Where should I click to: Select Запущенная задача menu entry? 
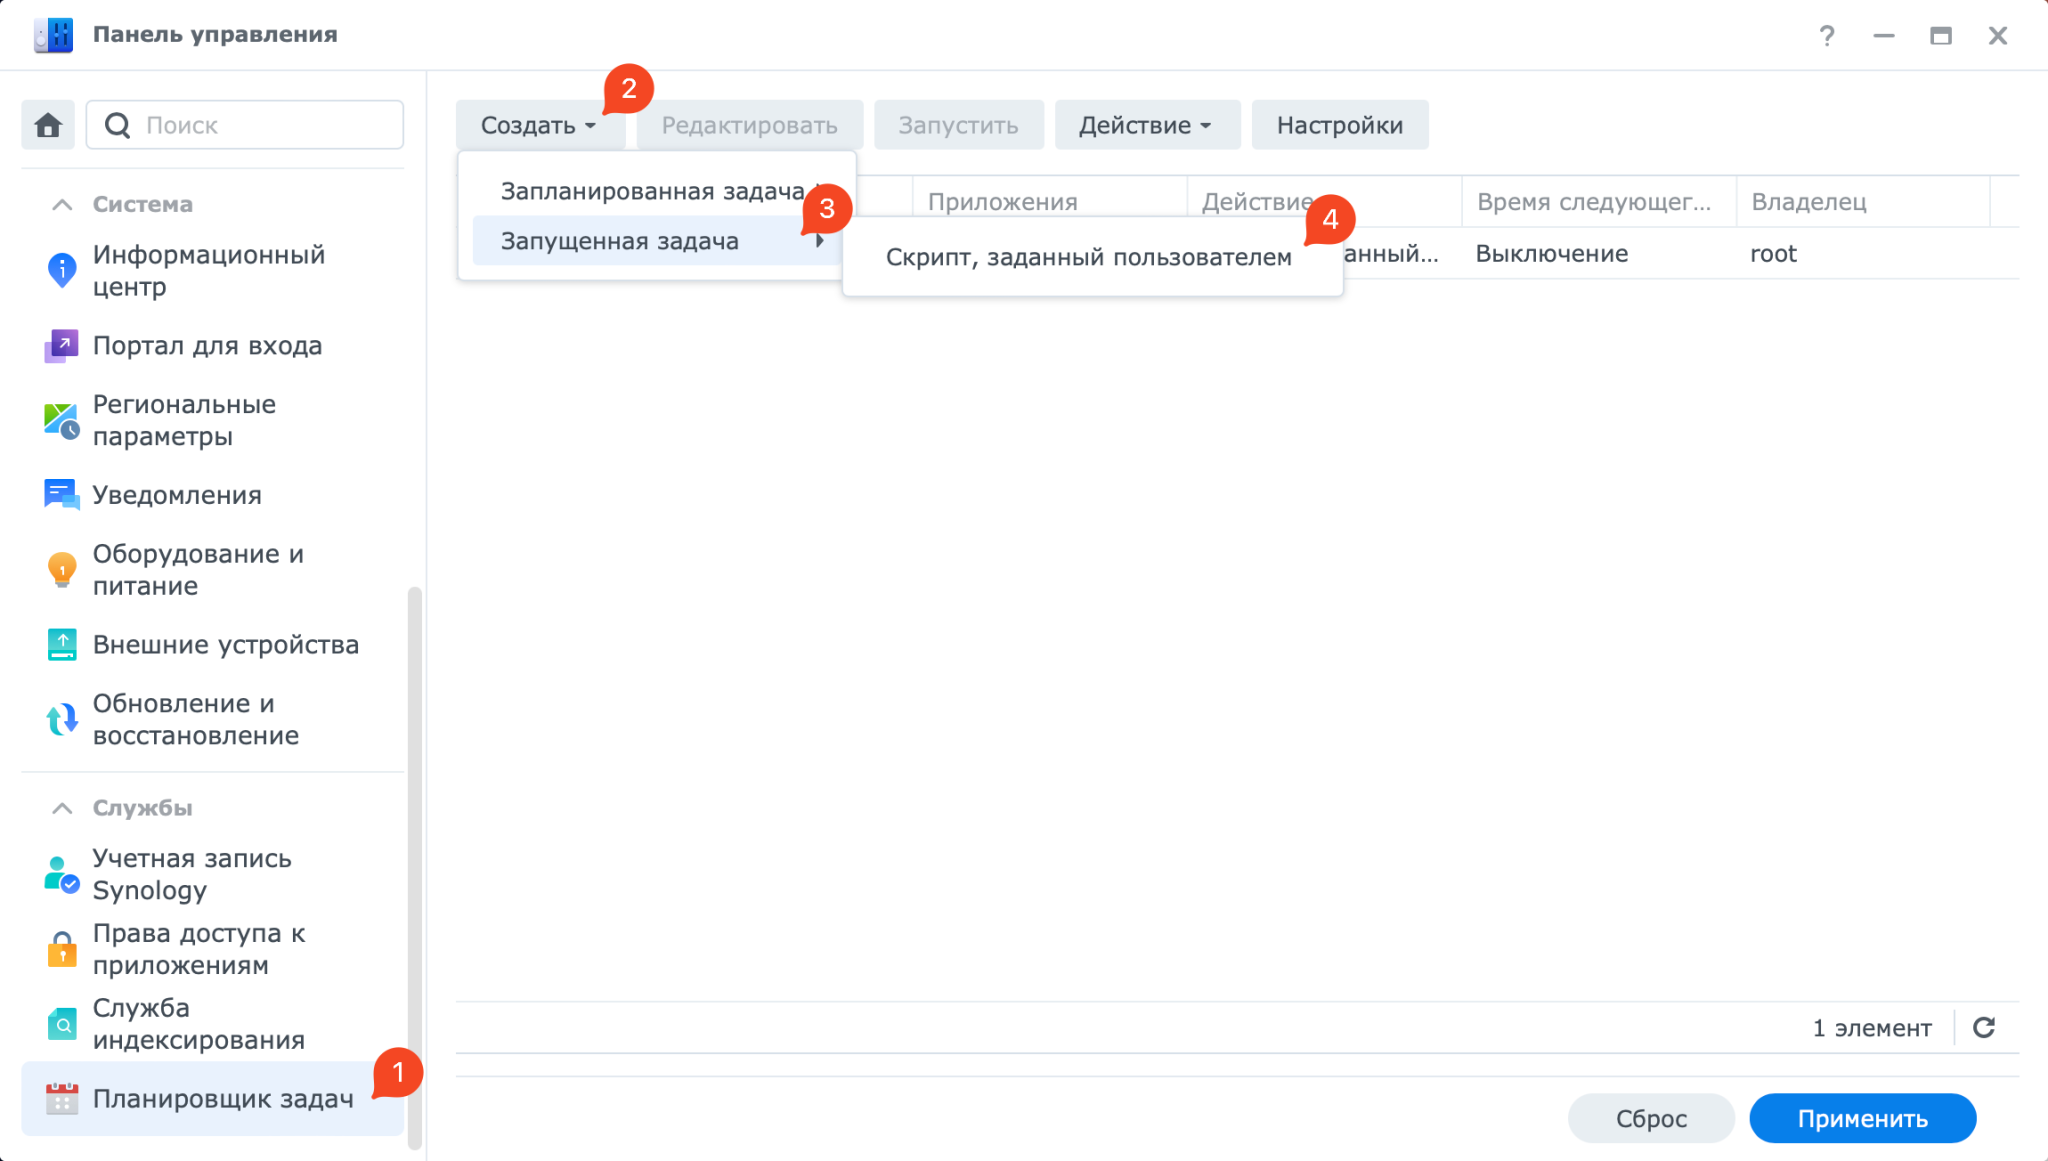pyautogui.click(x=657, y=241)
